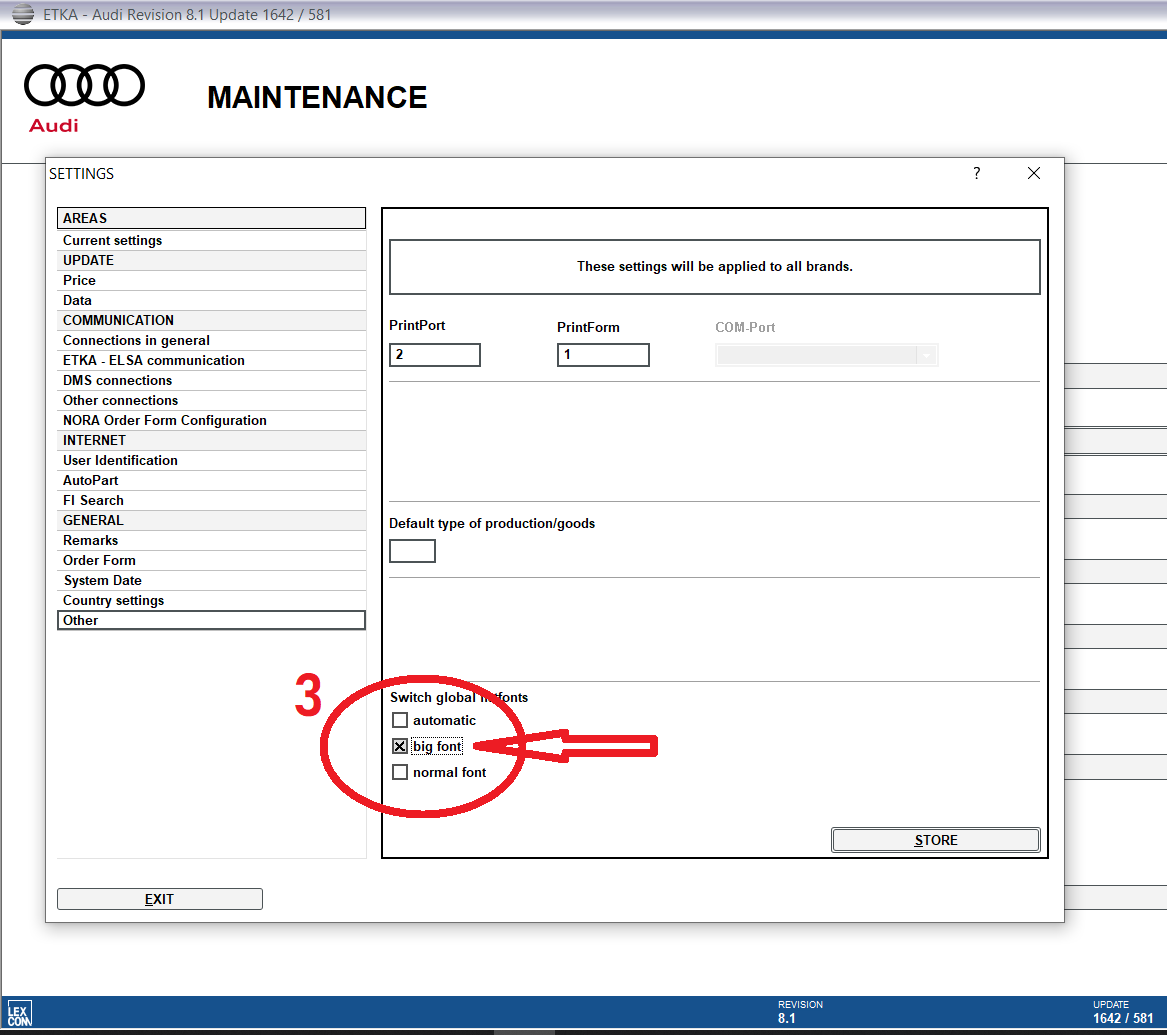Open DMS connections settings
Image resolution: width=1167 pixels, height=1035 pixels.
click(211, 380)
